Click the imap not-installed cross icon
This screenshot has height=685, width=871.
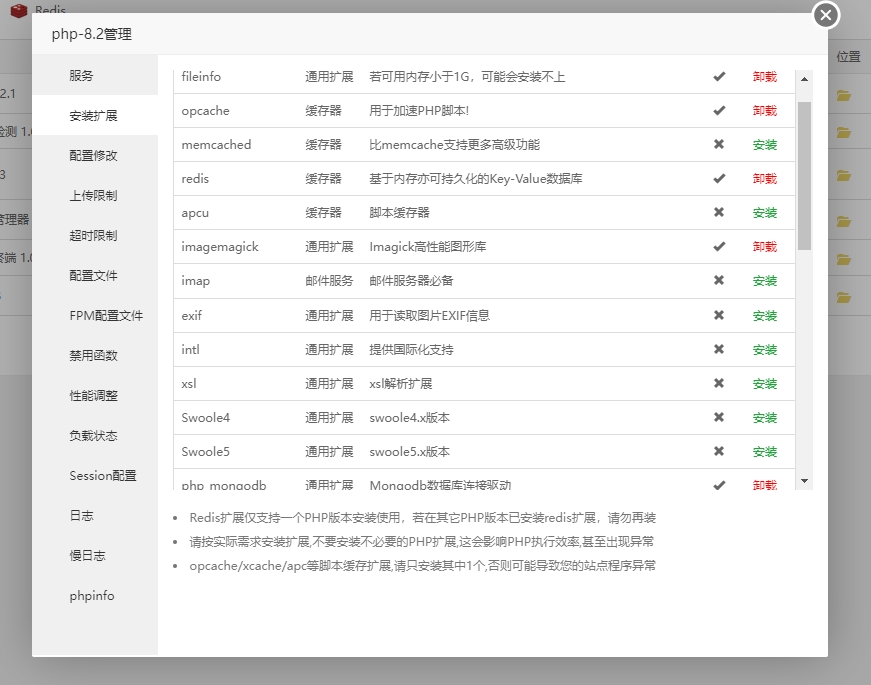(x=719, y=281)
